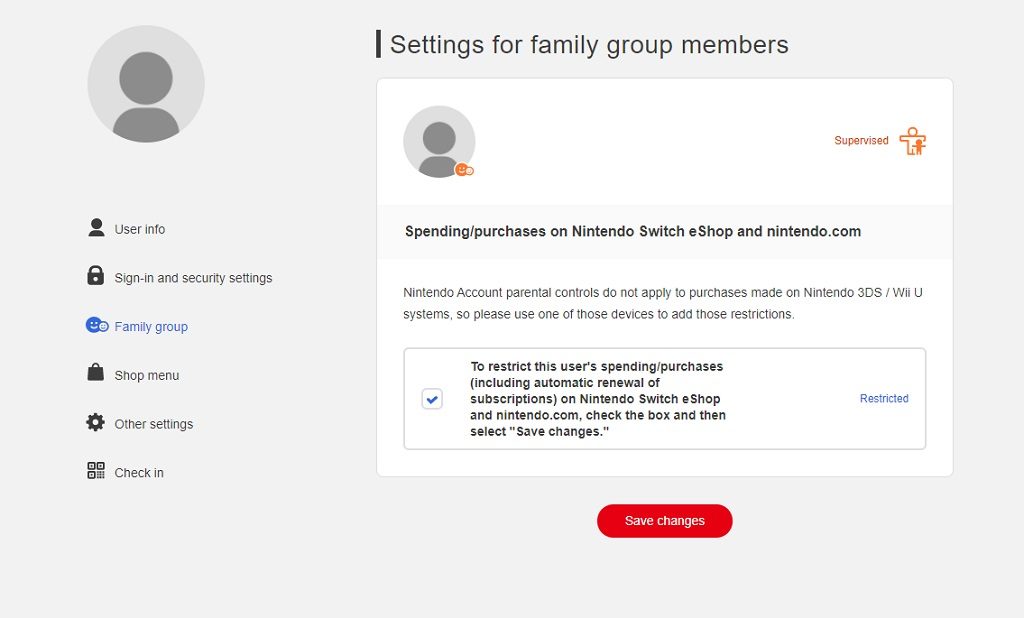Uncheck the restrict spending/purchases checkbox
Image resolution: width=1024 pixels, height=618 pixels.
click(432, 398)
